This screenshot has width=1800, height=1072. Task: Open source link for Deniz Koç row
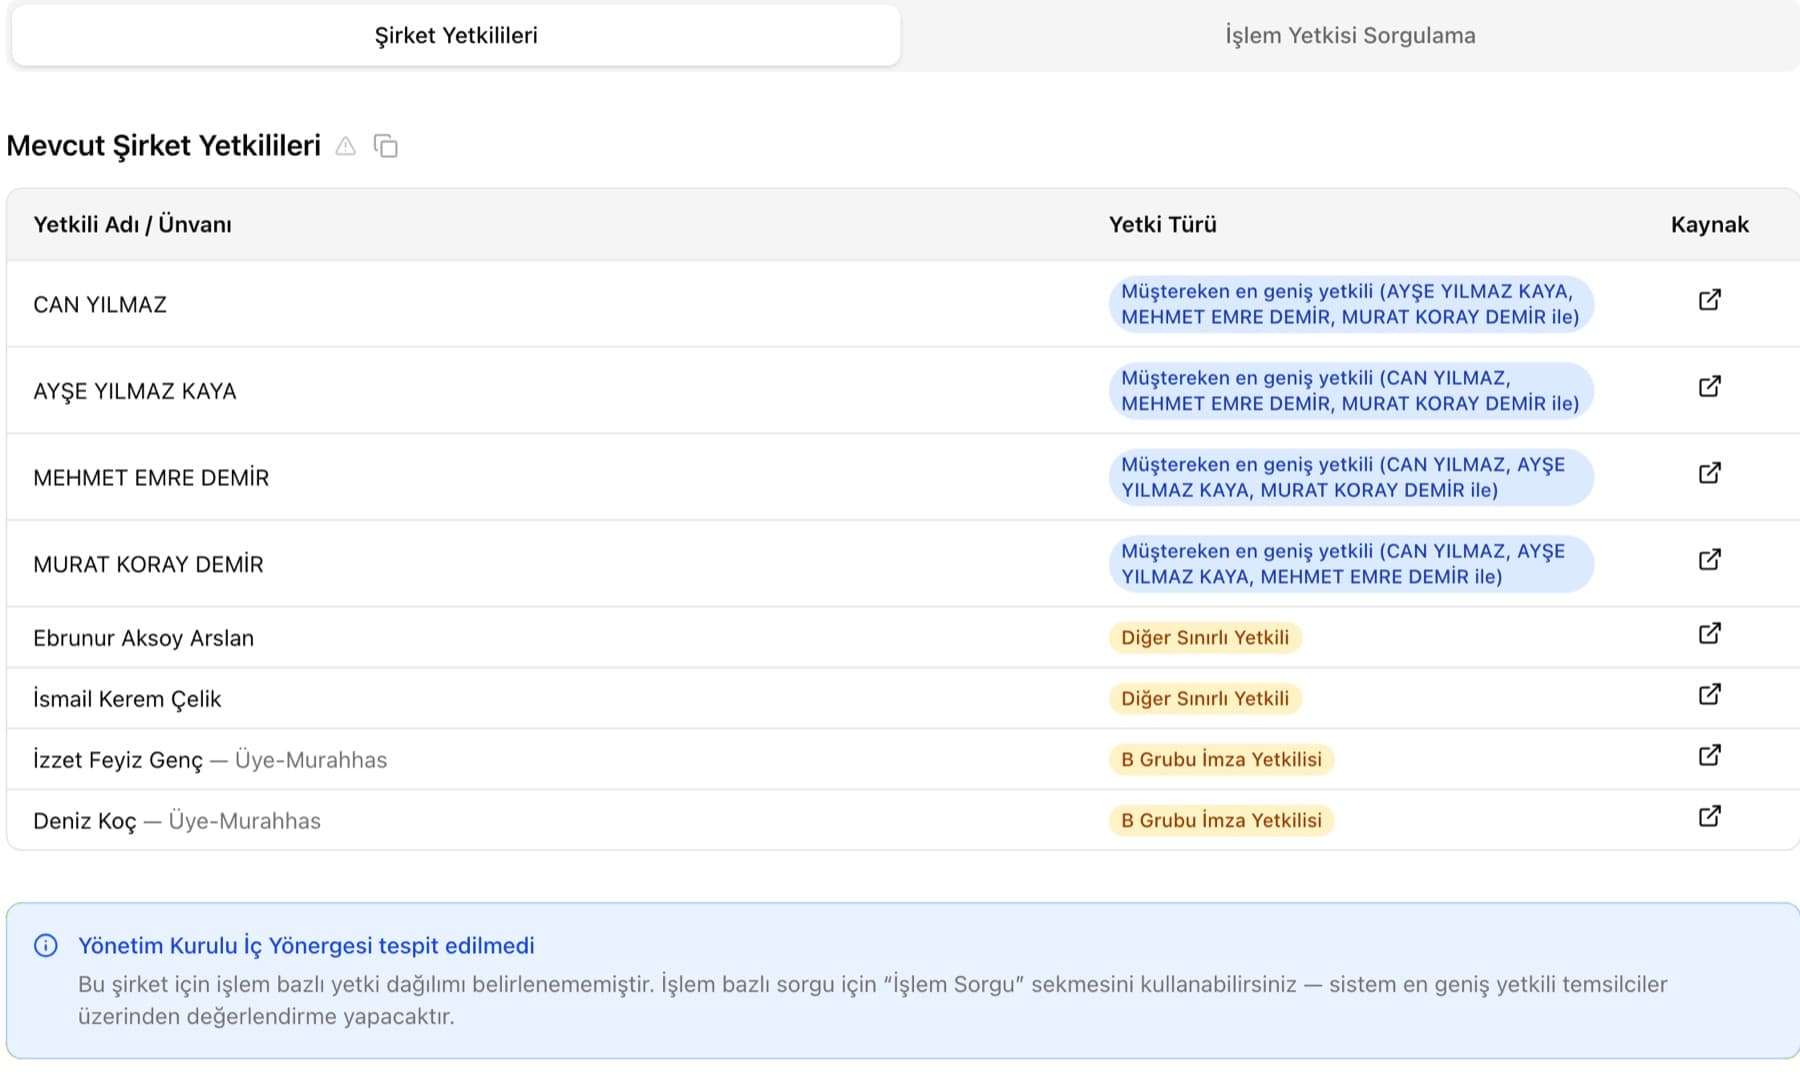coord(1709,816)
